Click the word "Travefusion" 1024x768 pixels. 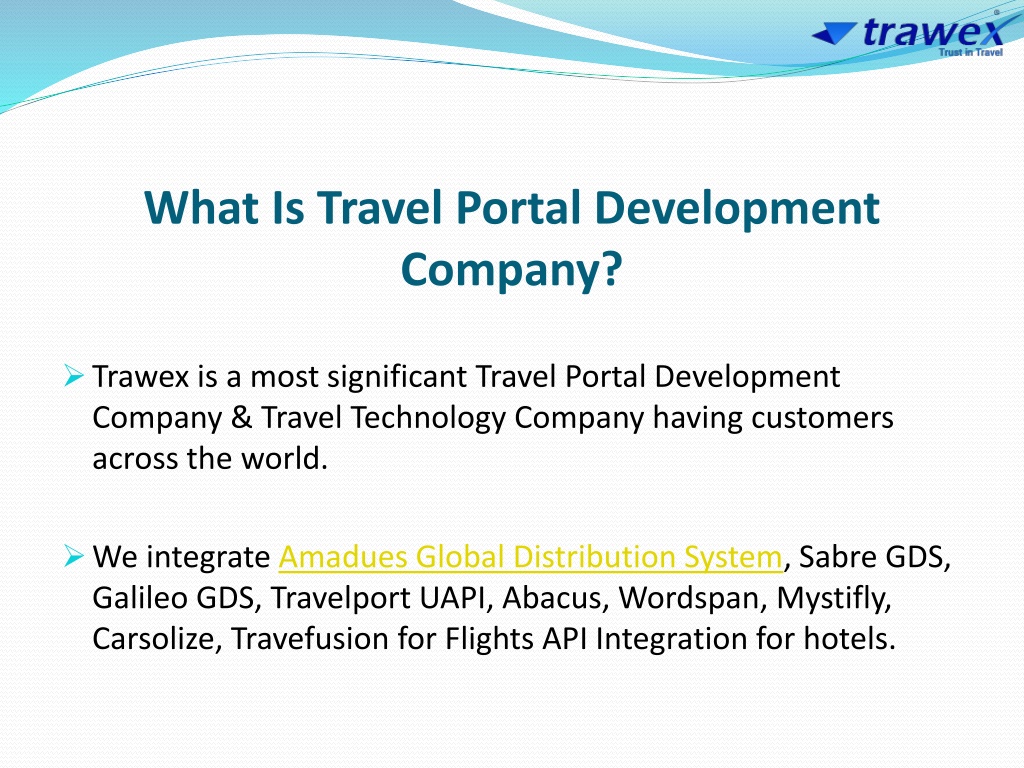tap(310, 639)
